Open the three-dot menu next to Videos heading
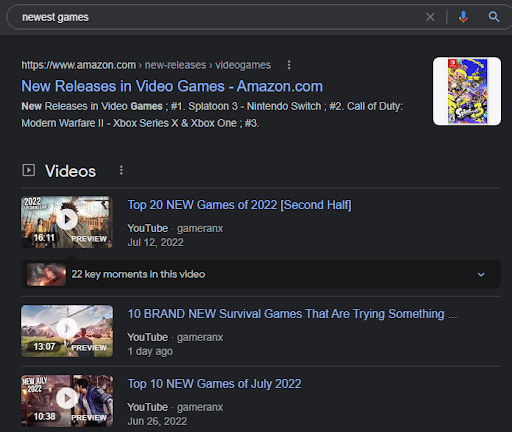The width and height of the screenshot is (512, 432). click(x=121, y=170)
